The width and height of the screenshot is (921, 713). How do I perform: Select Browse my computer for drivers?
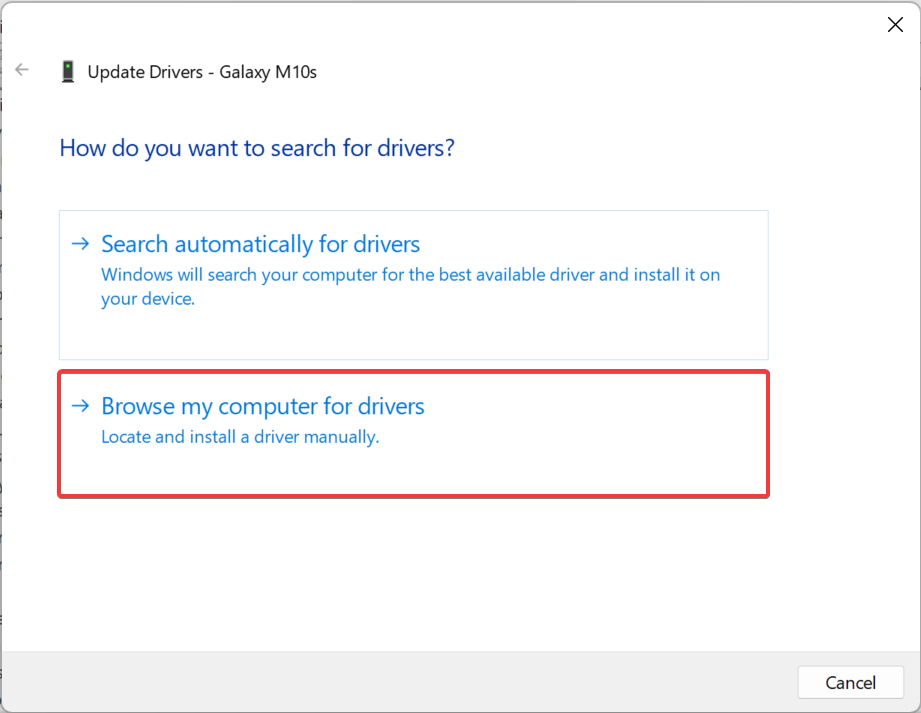[263, 406]
